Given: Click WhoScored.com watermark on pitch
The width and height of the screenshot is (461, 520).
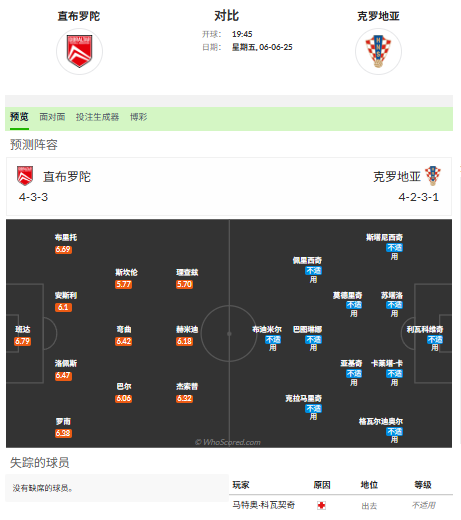Looking at the screenshot, I should [x=228, y=442].
